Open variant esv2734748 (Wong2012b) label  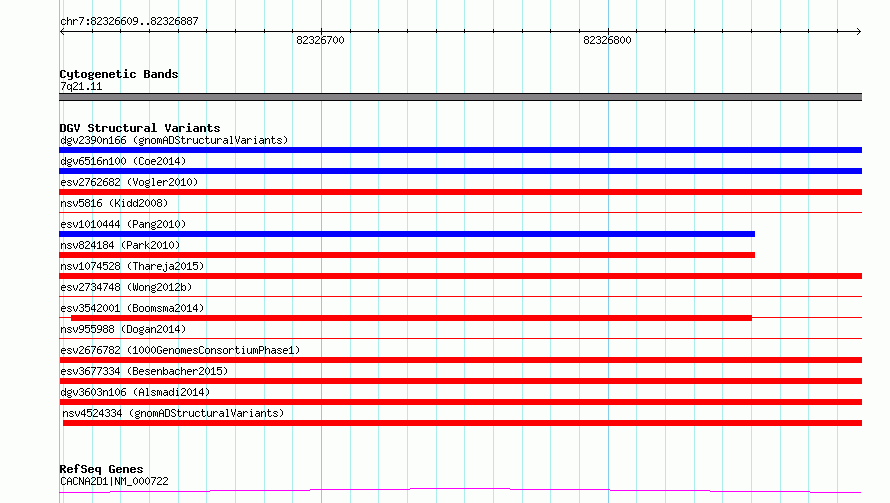[126, 287]
